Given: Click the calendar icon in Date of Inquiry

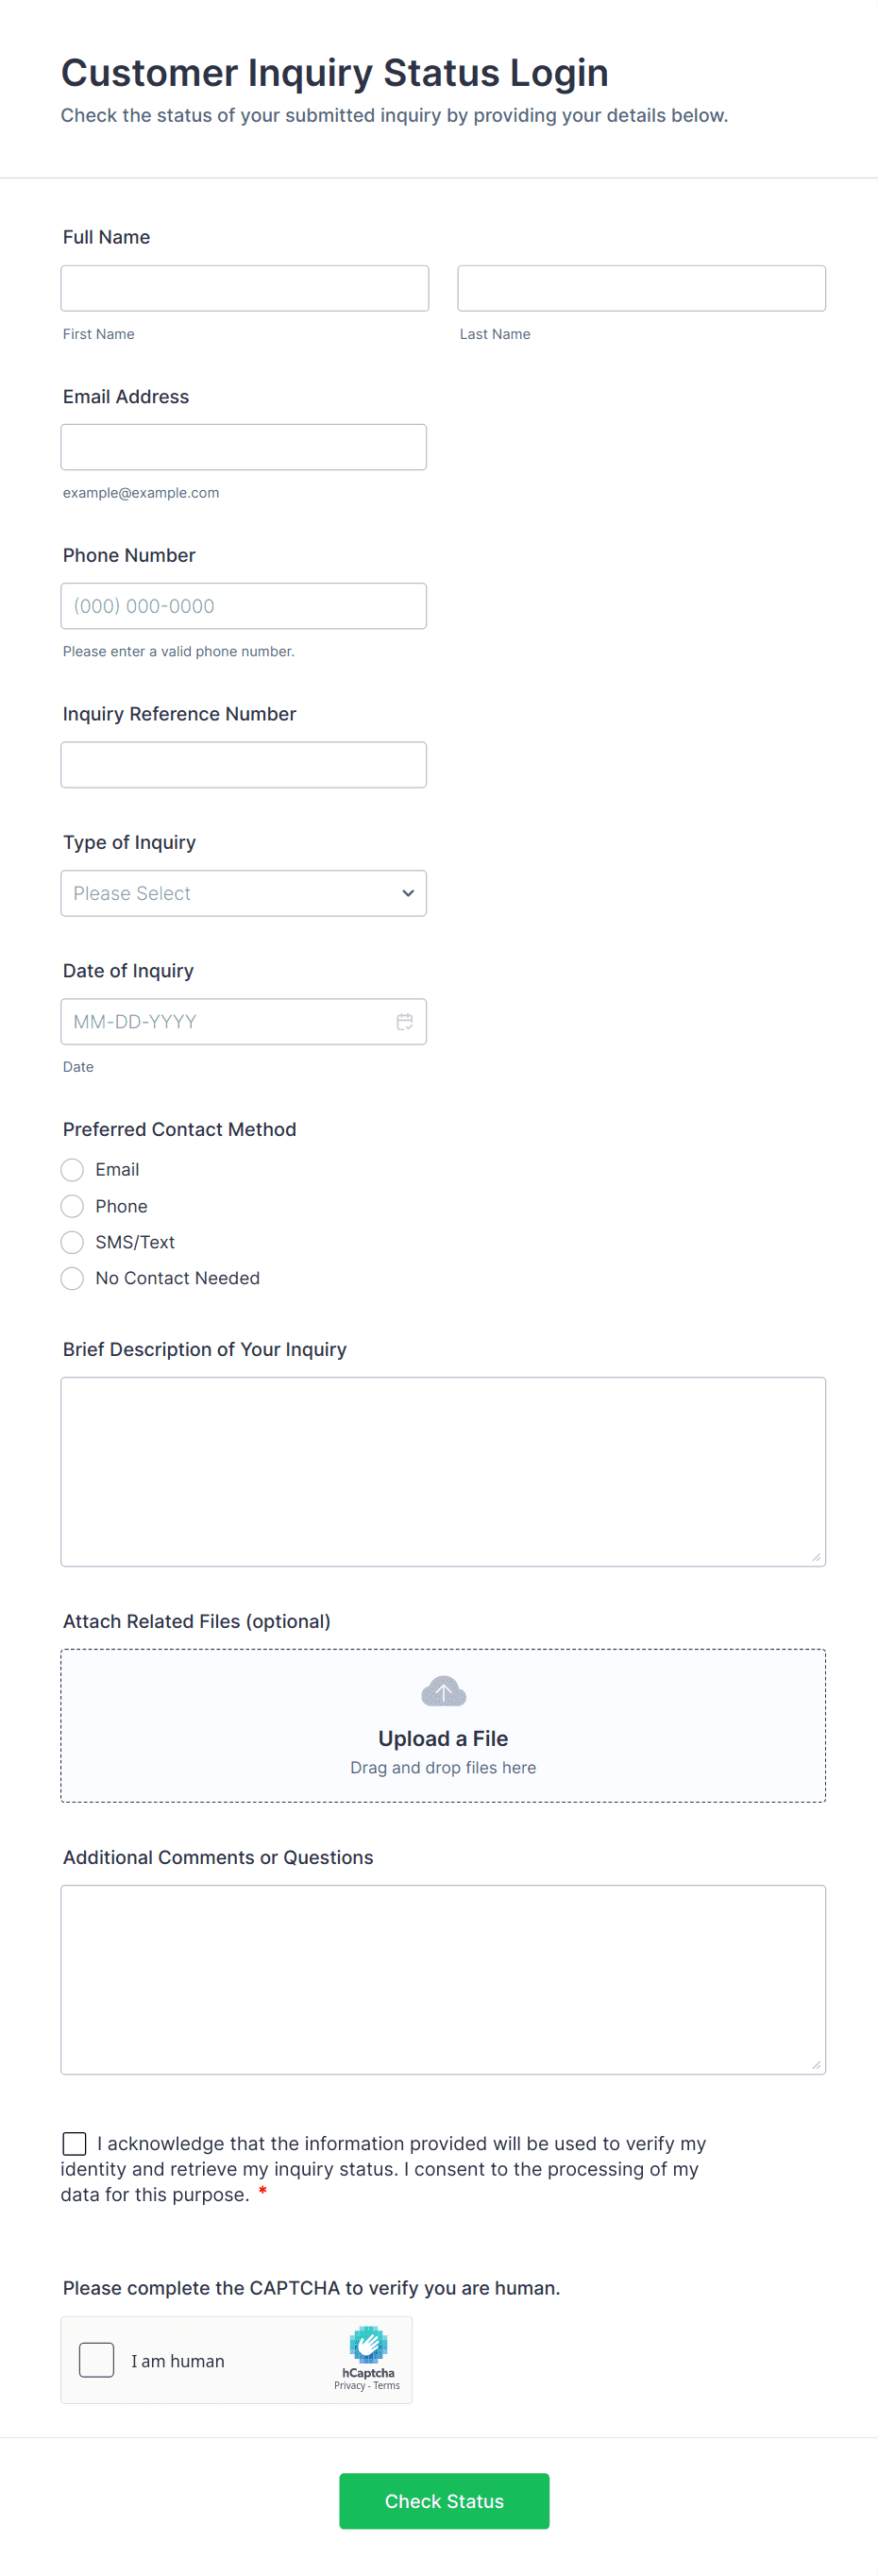Looking at the screenshot, I should pos(404,1021).
